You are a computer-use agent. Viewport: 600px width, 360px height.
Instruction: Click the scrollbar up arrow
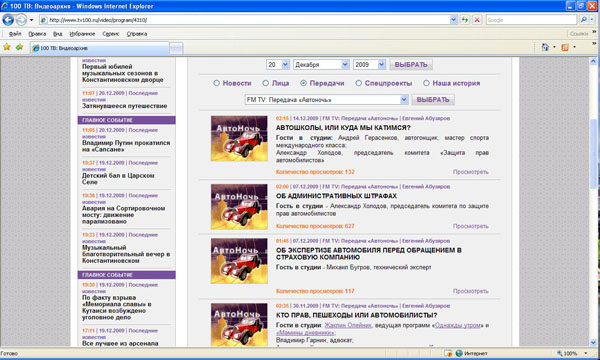pyautogui.click(x=593, y=61)
